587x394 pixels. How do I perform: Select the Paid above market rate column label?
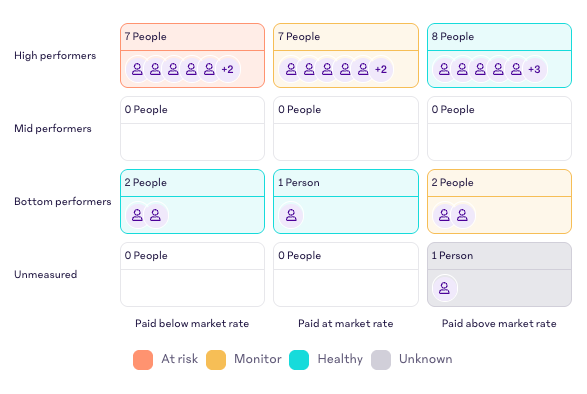[499, 324]
